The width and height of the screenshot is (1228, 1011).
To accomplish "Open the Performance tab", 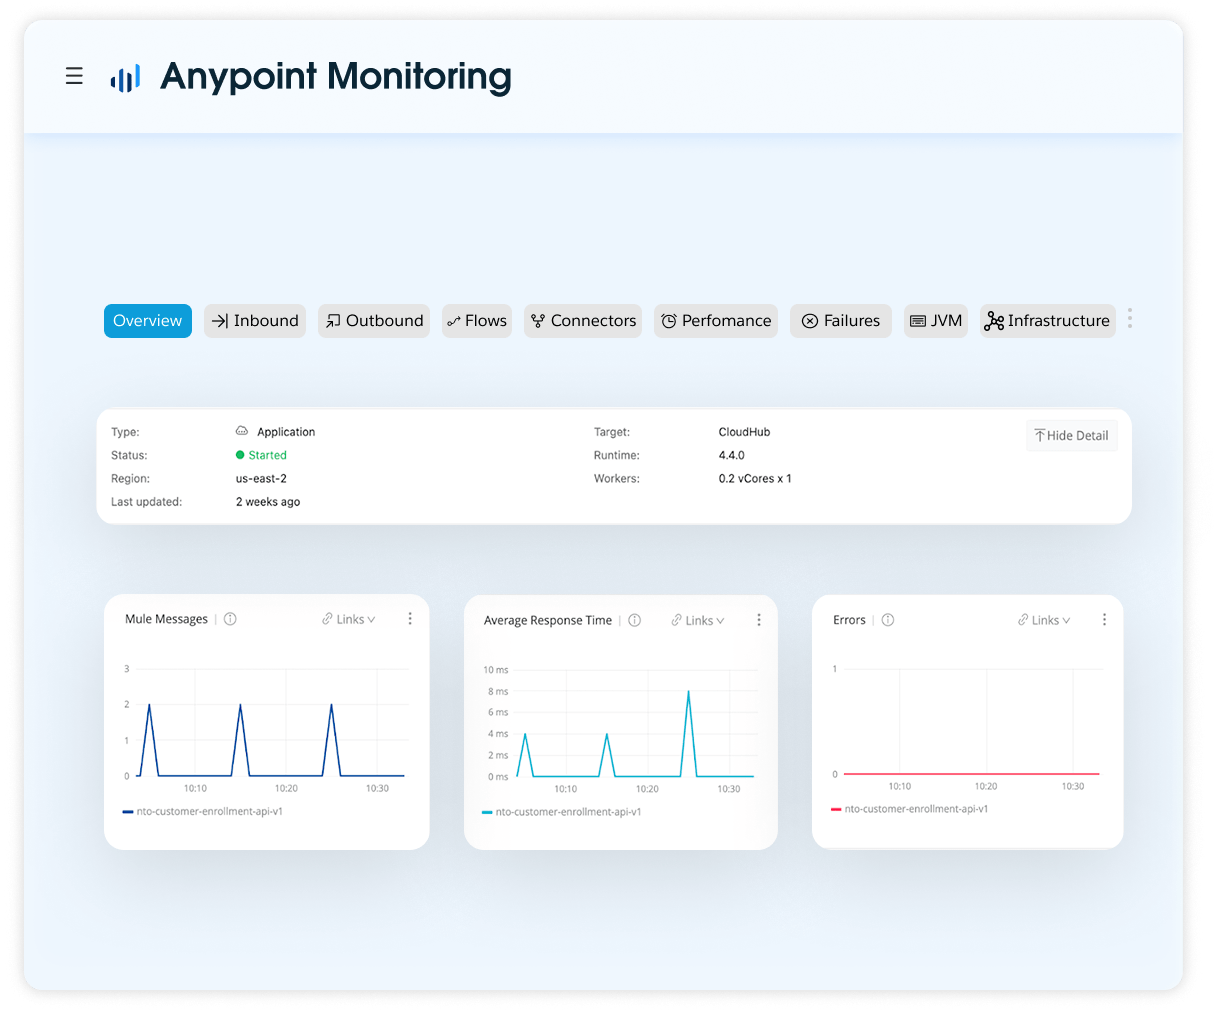I will [716, 320].
